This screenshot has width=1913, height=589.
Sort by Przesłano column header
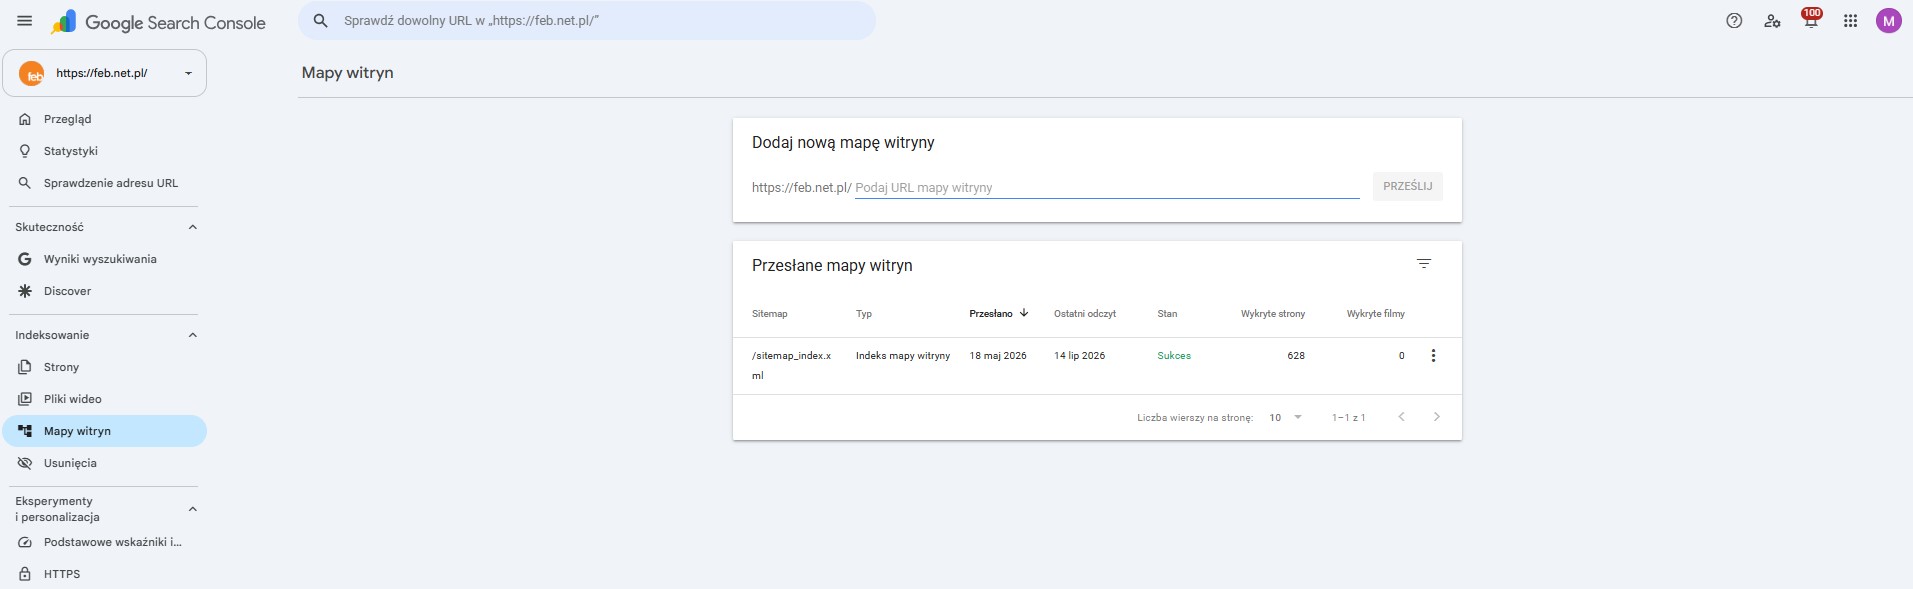[x=991, y=314]
